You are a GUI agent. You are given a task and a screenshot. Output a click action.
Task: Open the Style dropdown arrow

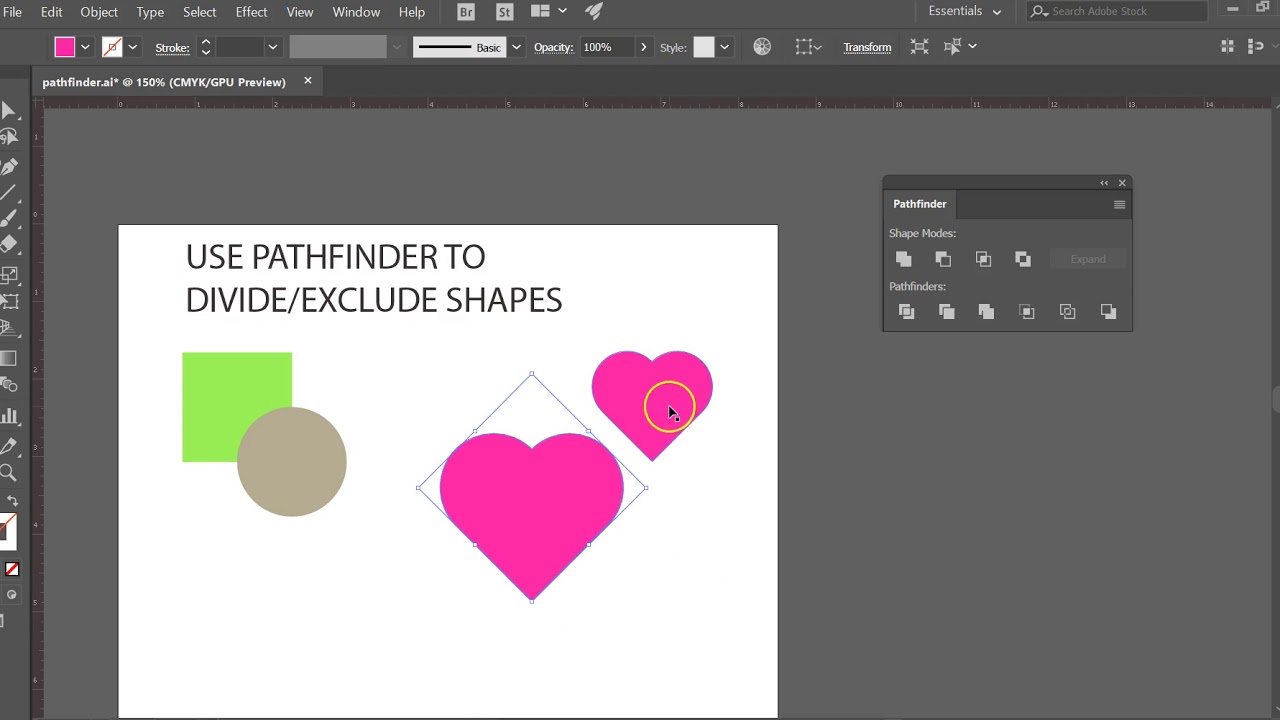[724, 47]
